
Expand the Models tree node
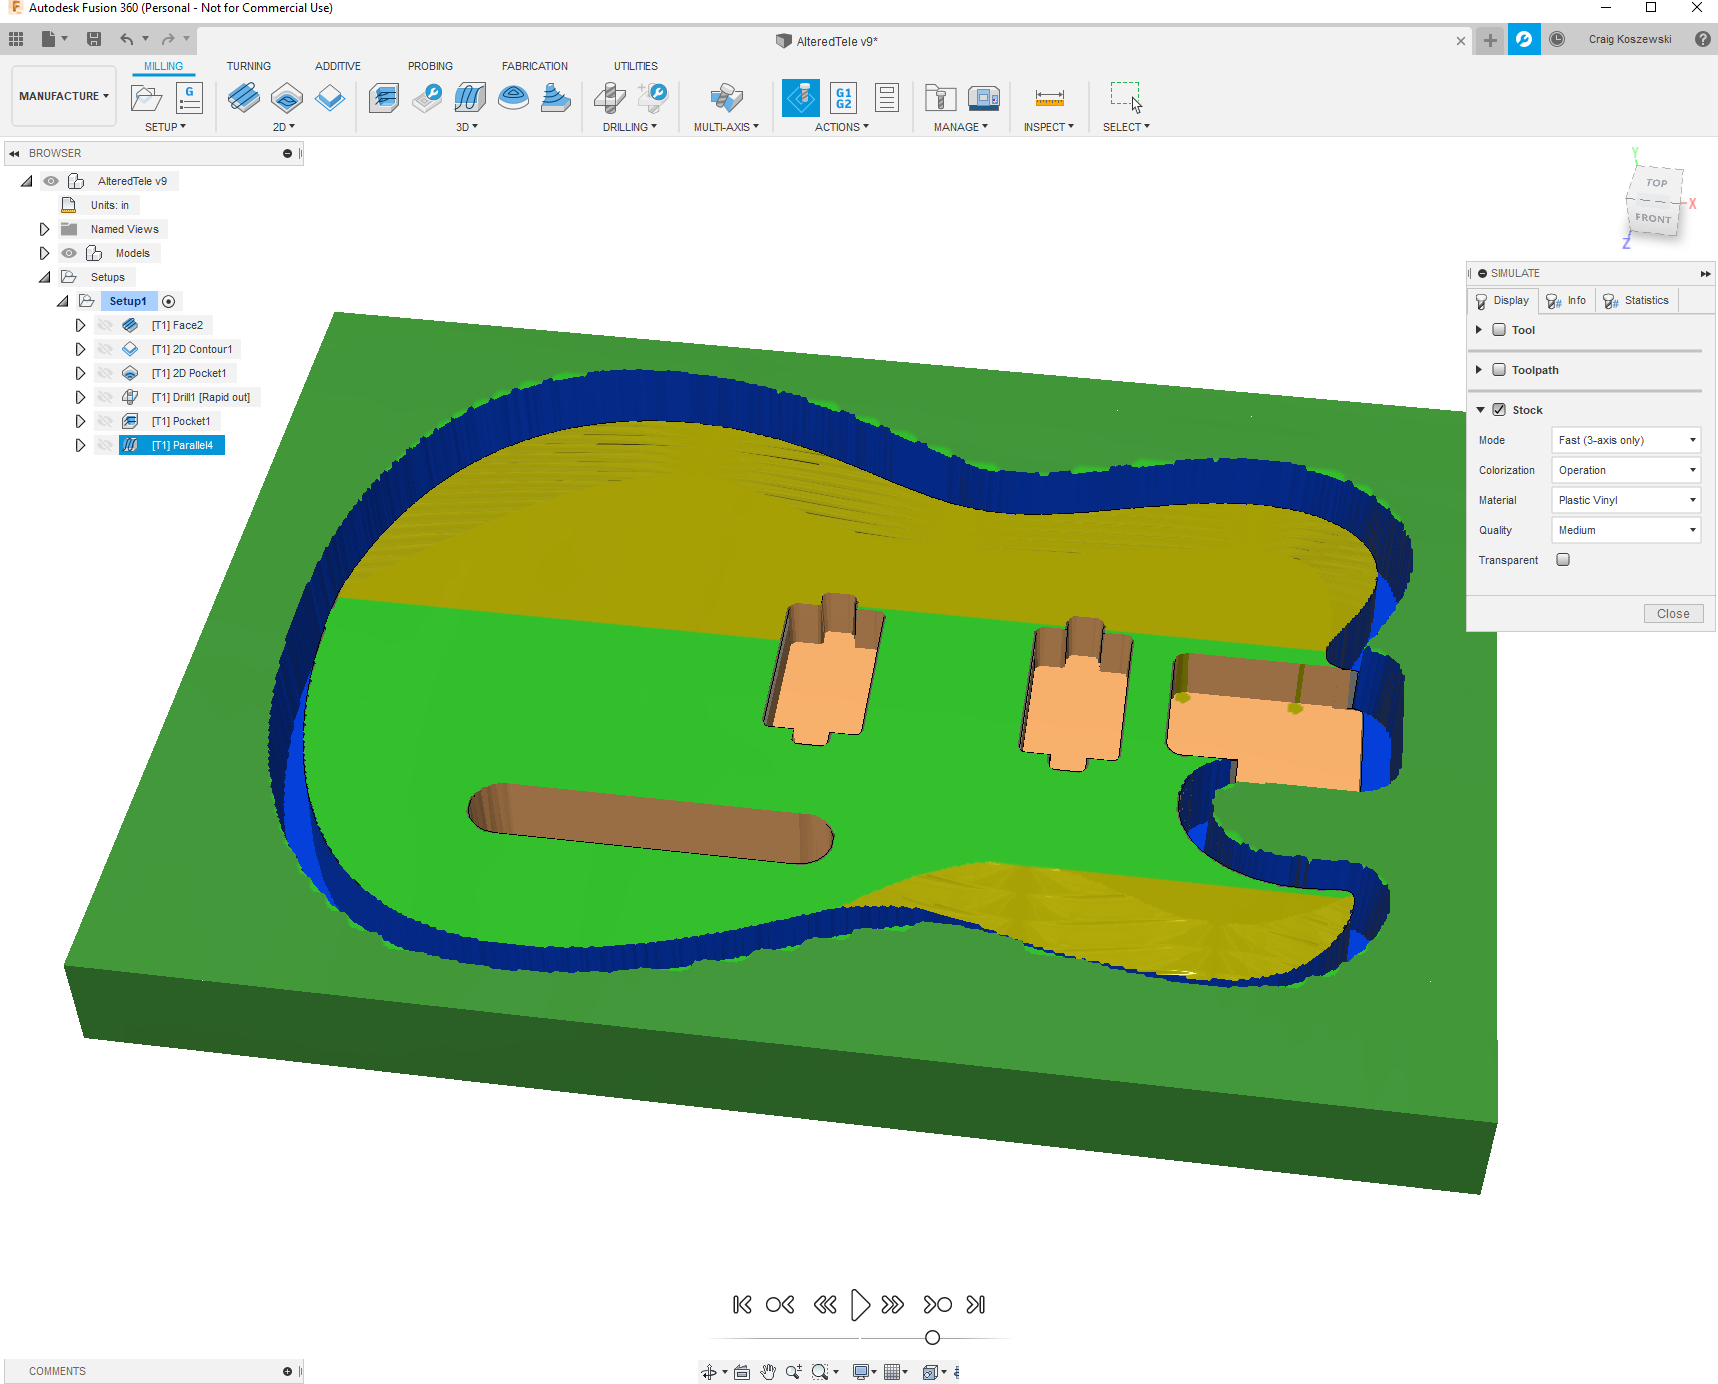[x=44, y=253]
